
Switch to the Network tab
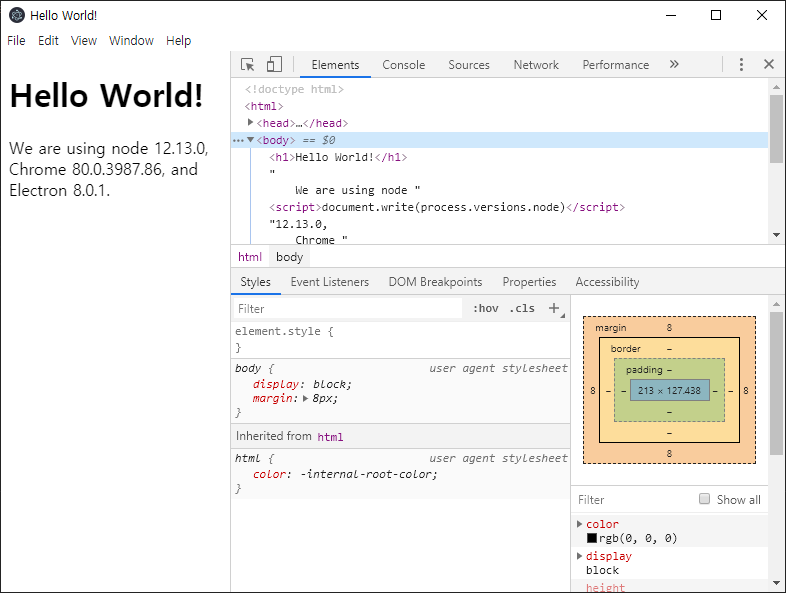536,65
